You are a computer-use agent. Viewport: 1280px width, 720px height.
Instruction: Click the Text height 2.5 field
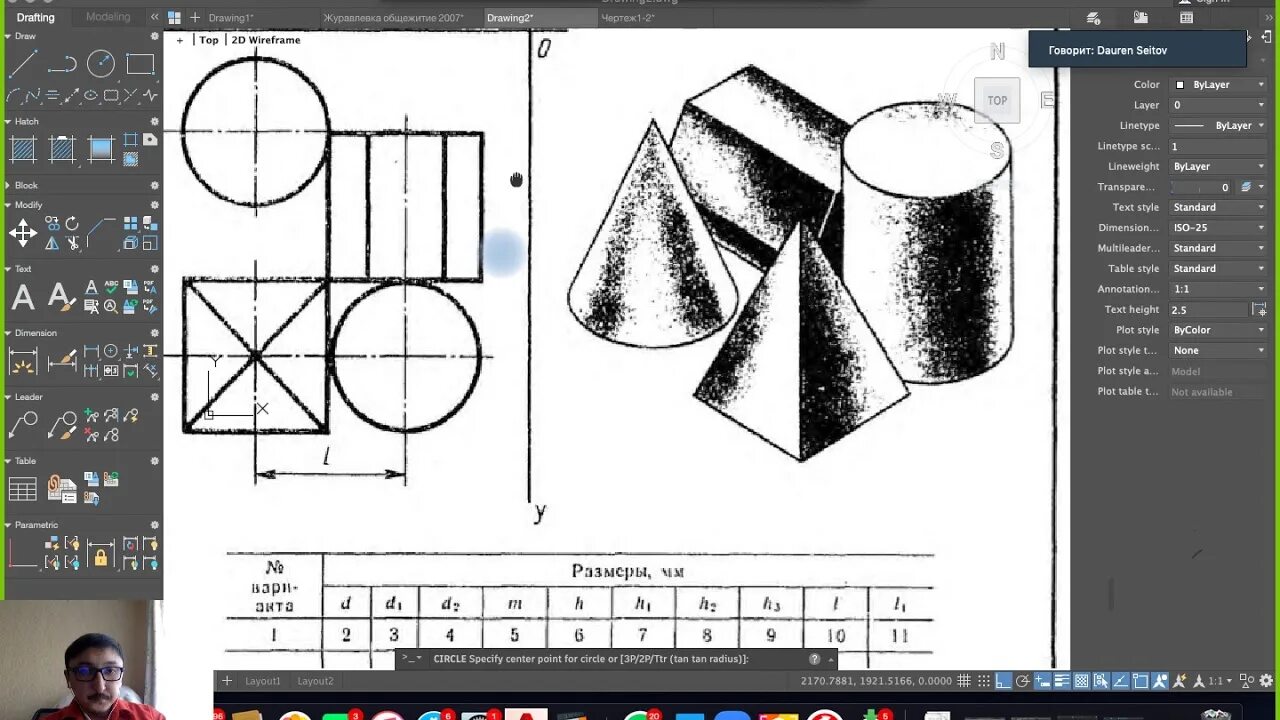[x=1210, y=310]
